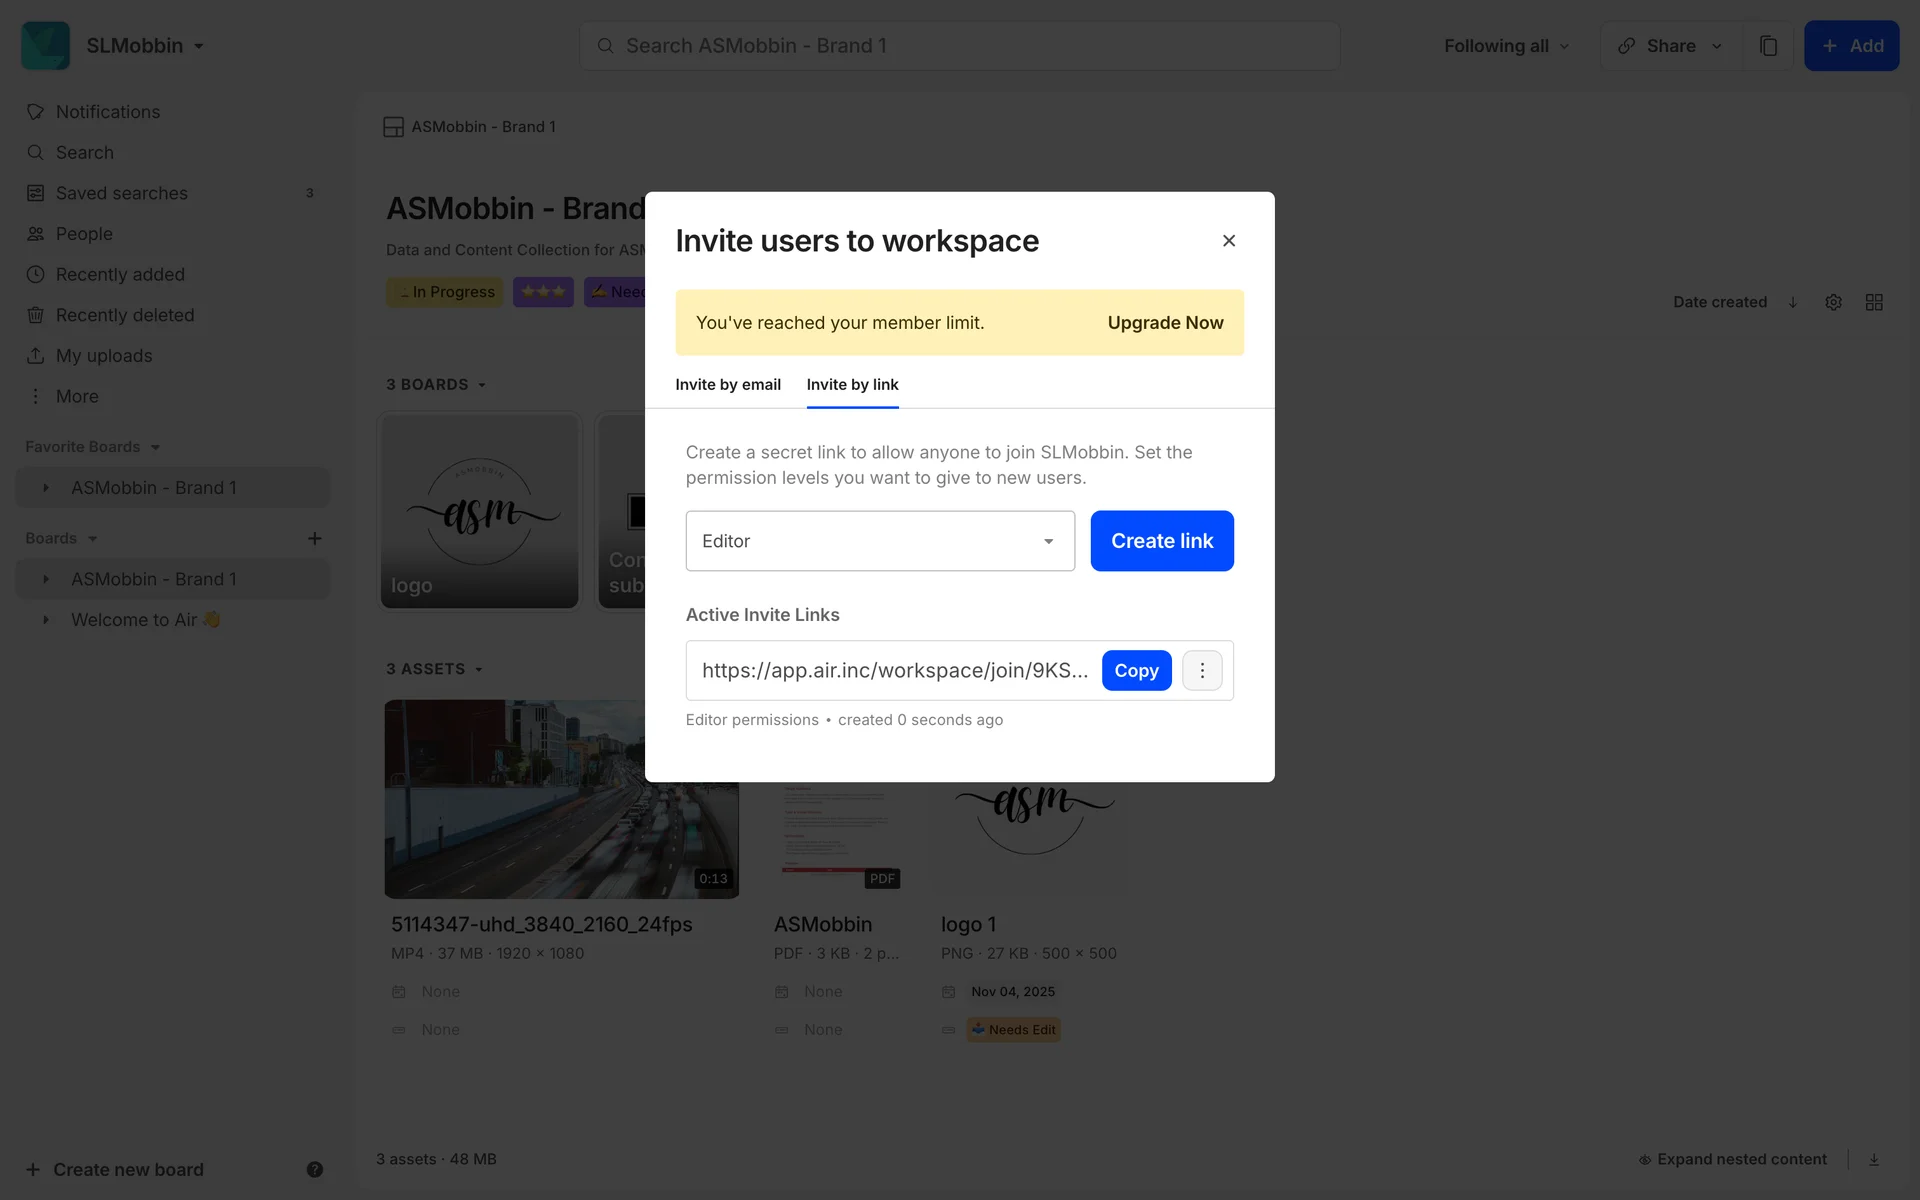Click the search ASMobbin input field

click(960, 46)
